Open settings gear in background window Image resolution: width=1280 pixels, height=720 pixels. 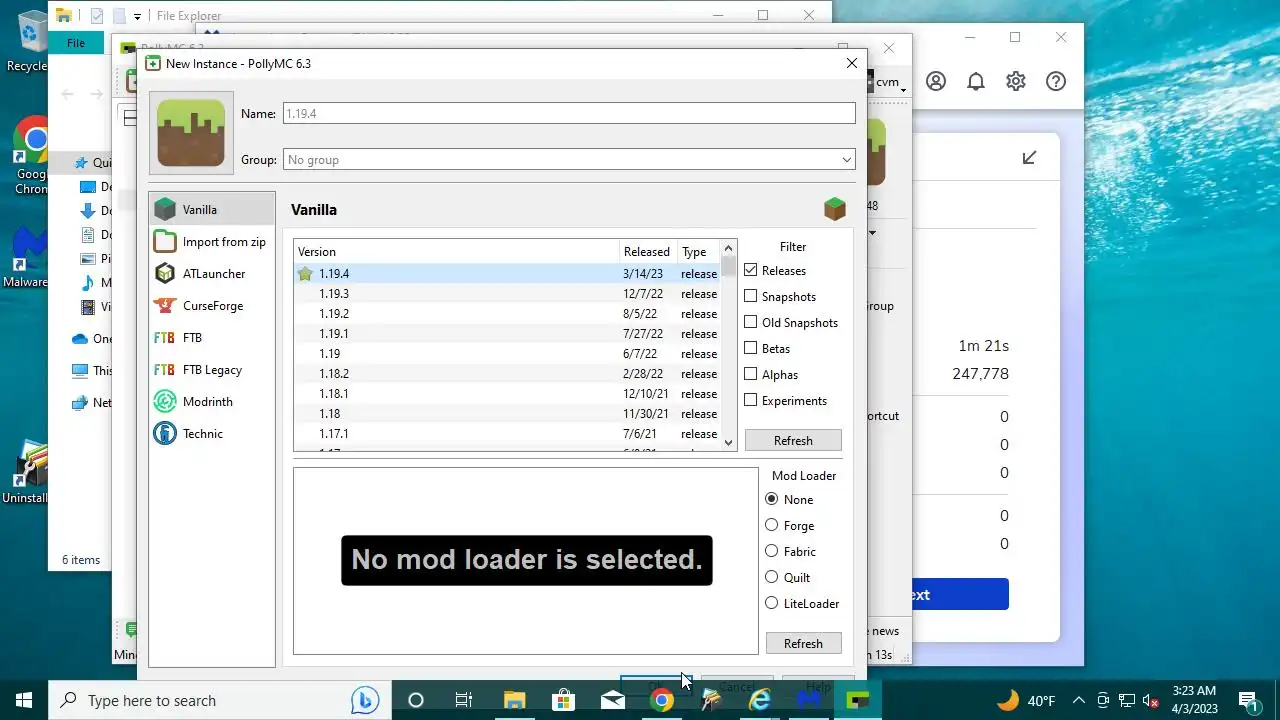click(x=1016, y=82)
